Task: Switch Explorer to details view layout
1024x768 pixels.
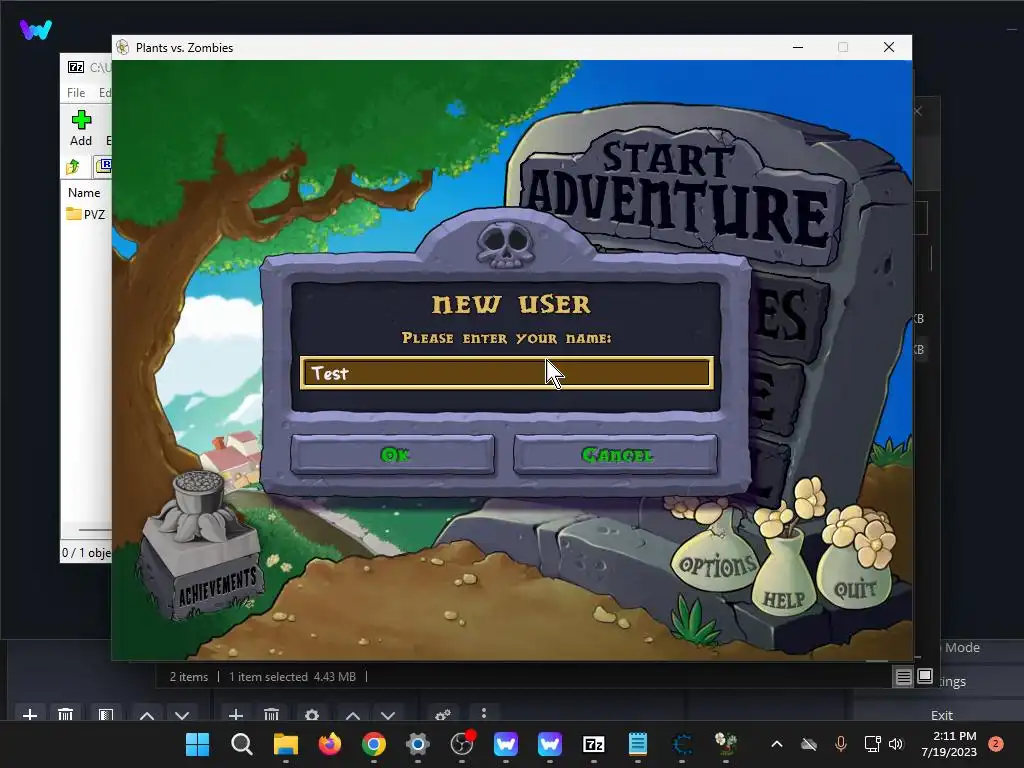Action: click(903, 677)
